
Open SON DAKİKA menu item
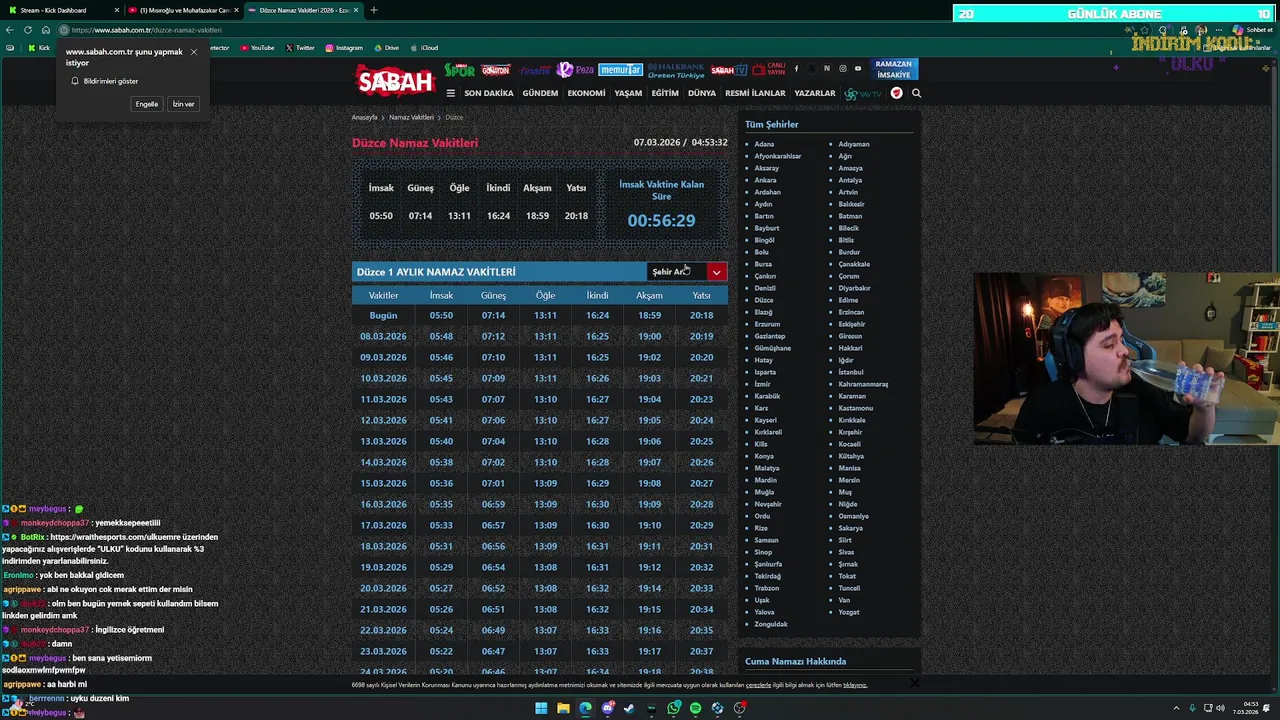(489, 93)
